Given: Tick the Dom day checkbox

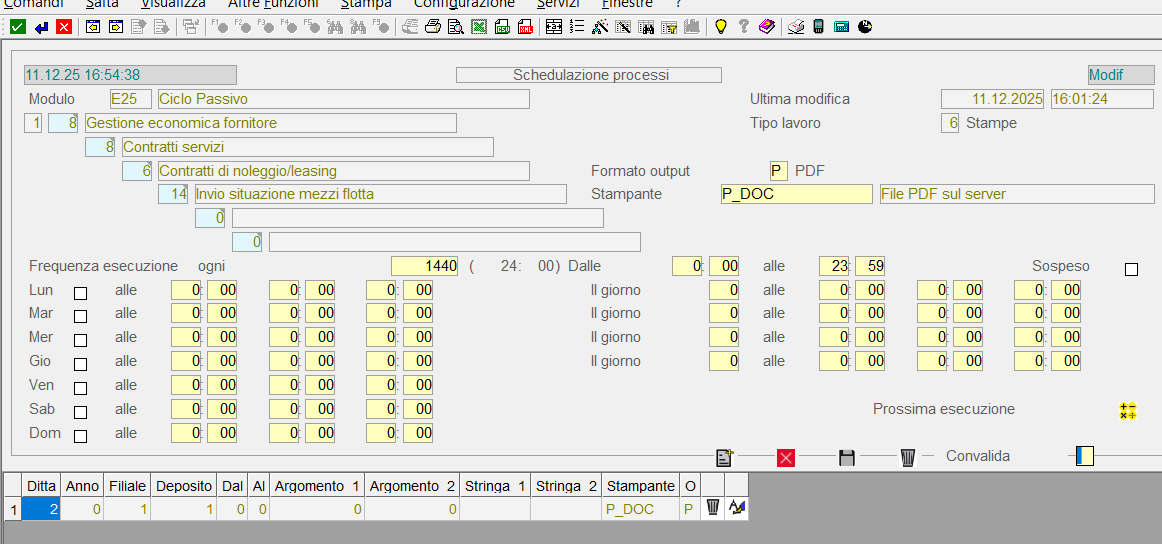Looking at the screenshot, I should pos(81,436).
